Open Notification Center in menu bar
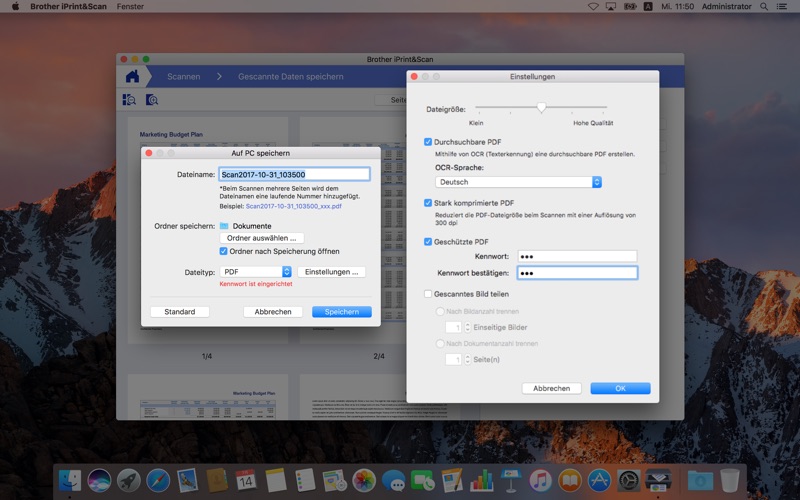Image resolution: width=800 pixels, height=500 pixels. coord(782,6)
